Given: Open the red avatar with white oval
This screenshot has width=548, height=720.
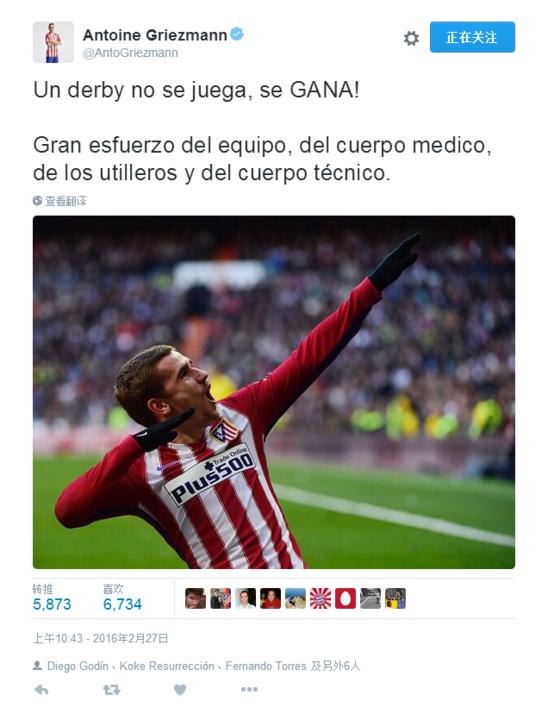Looking at the screenshot, I should (345, 598).
